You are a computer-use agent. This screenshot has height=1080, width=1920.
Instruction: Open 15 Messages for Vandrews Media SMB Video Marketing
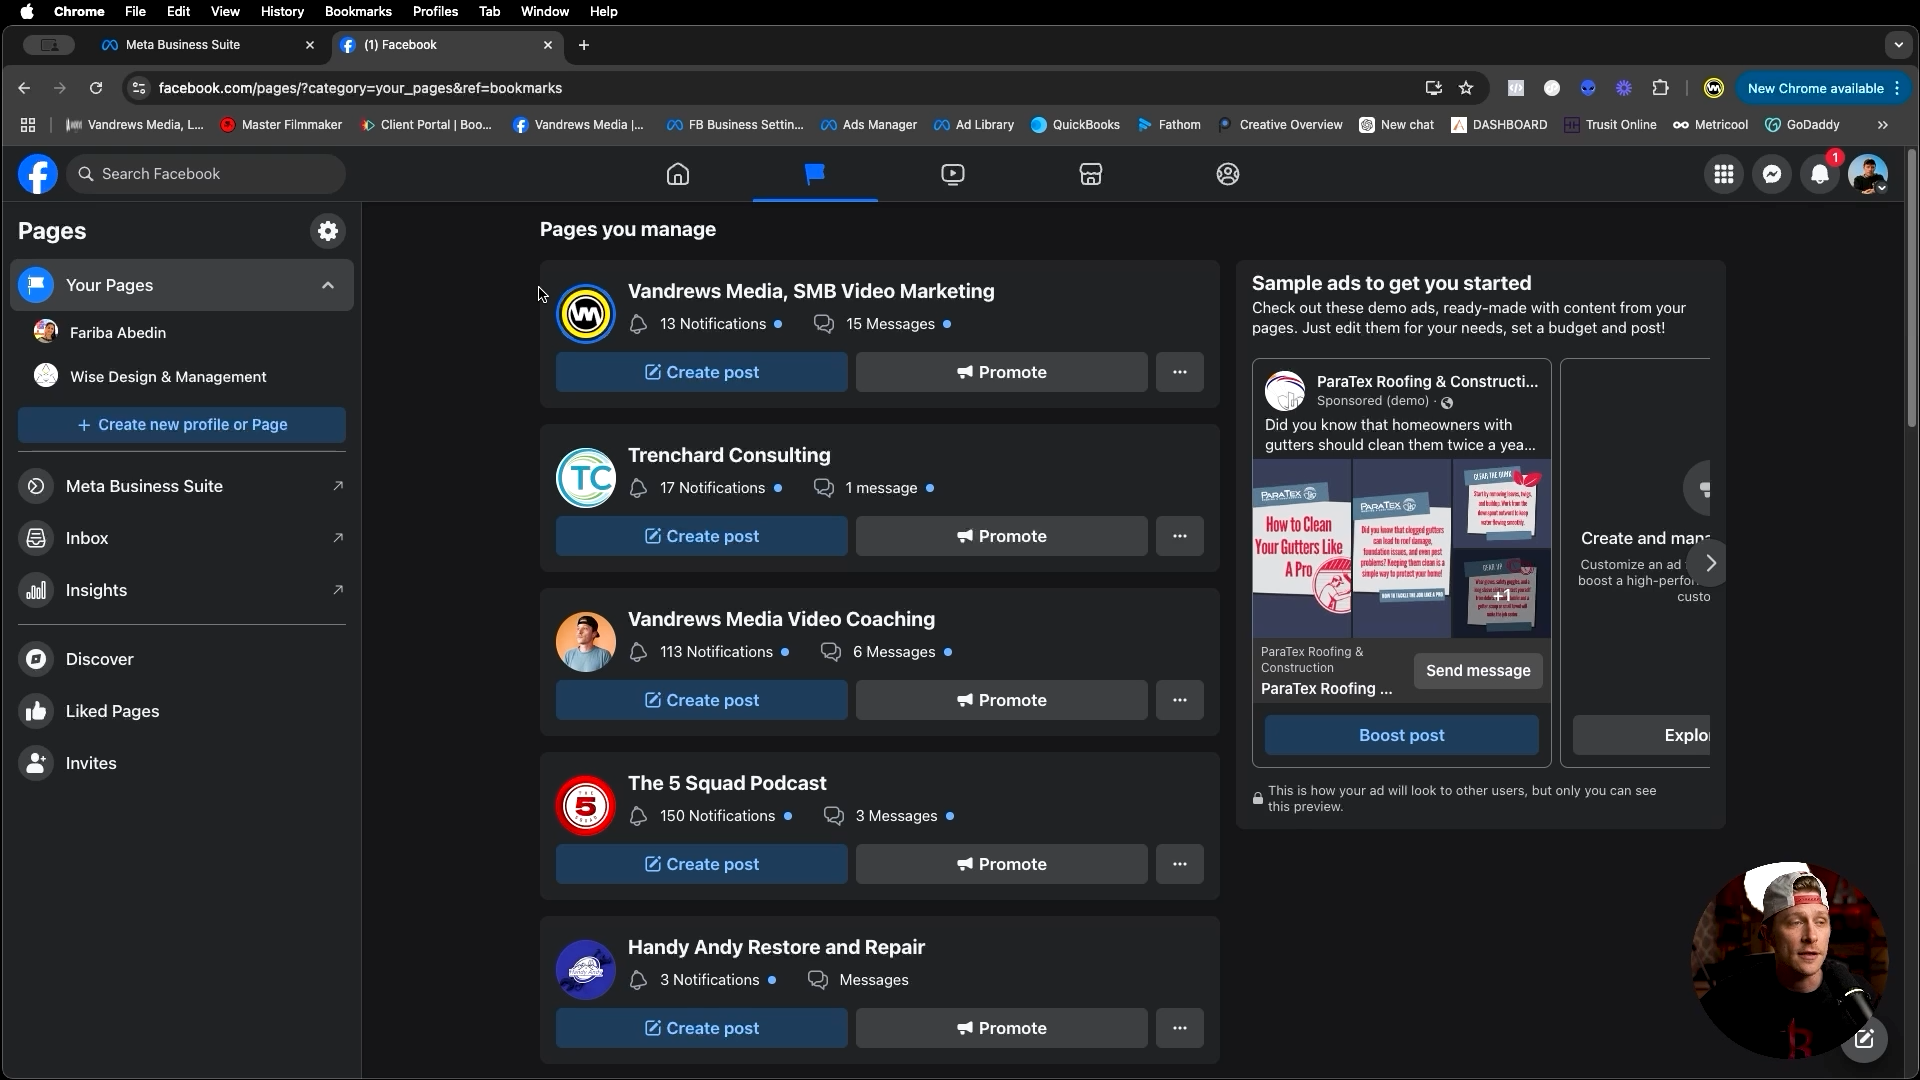(890, 324)
